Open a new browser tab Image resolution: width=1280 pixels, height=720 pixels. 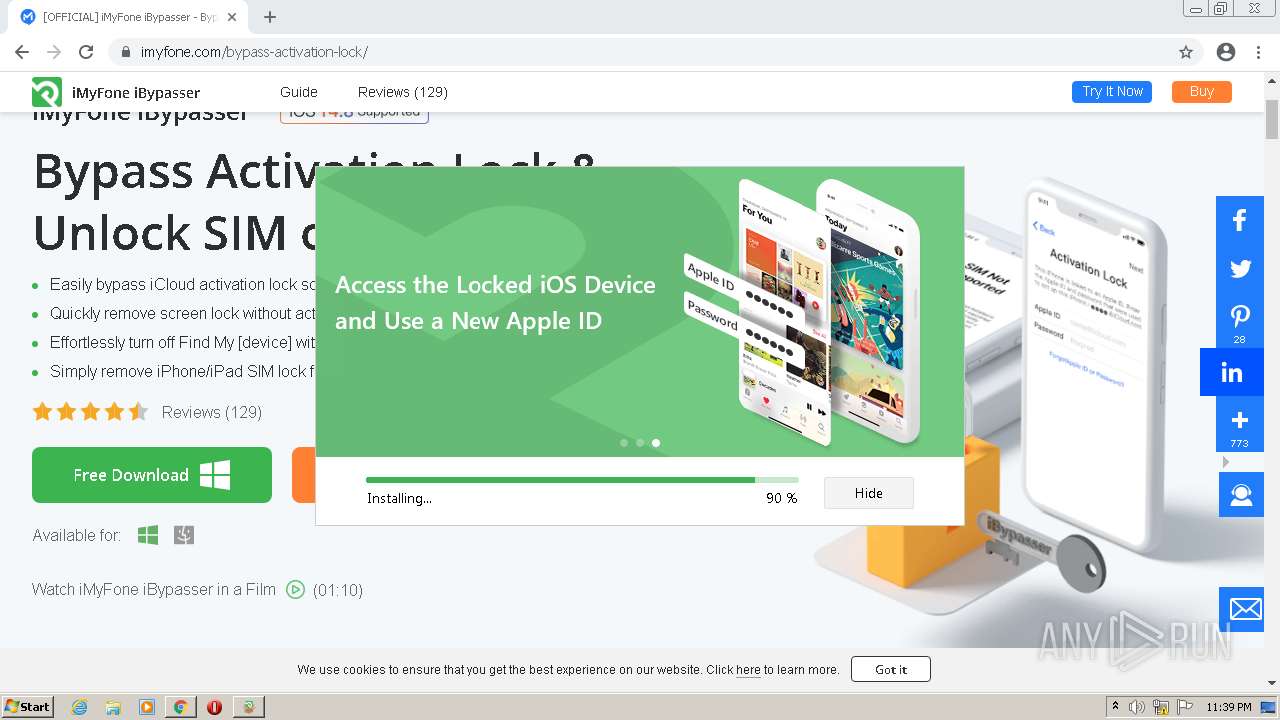point(270,17)
